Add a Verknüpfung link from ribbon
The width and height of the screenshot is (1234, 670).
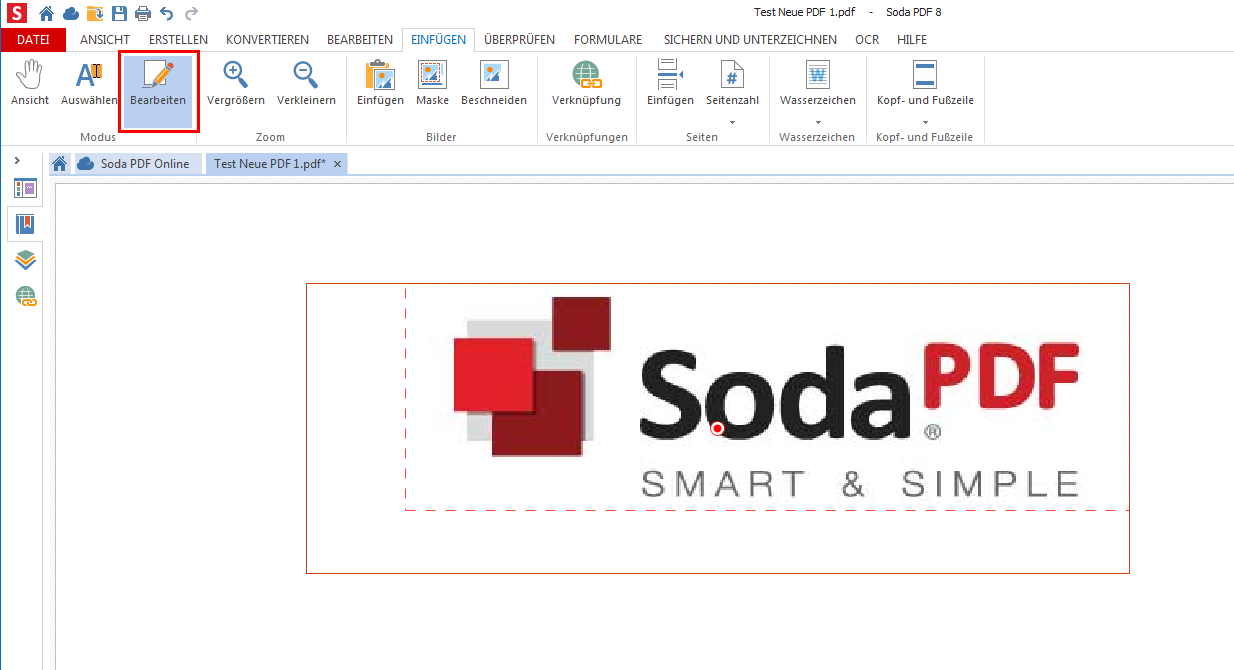(x=586, y=84)
